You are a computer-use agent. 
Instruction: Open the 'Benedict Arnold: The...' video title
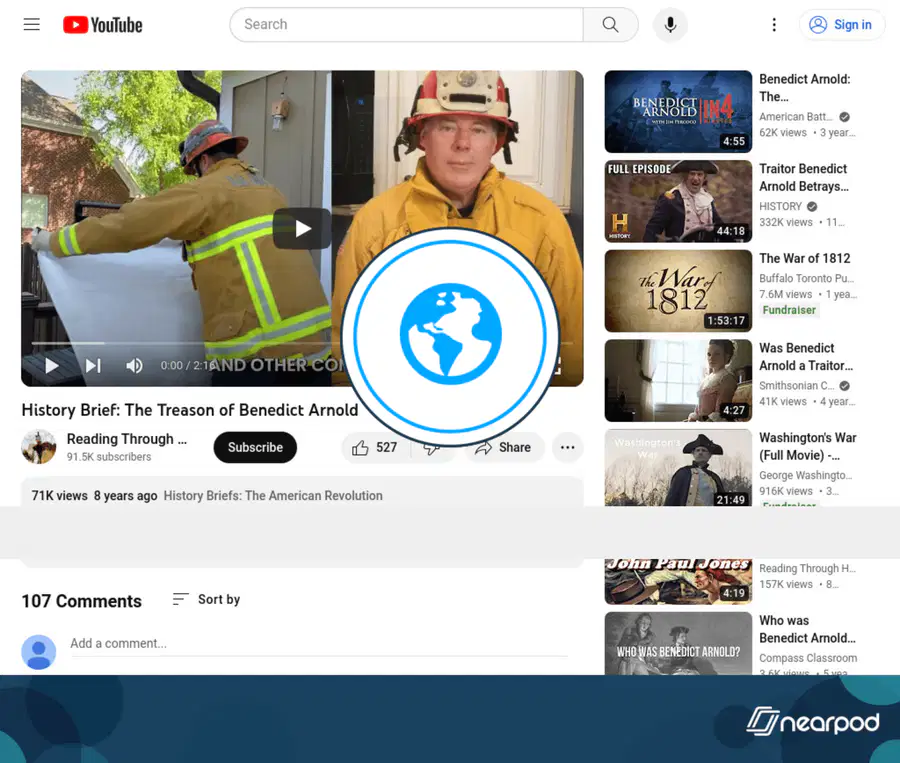(x=805, y=88)
